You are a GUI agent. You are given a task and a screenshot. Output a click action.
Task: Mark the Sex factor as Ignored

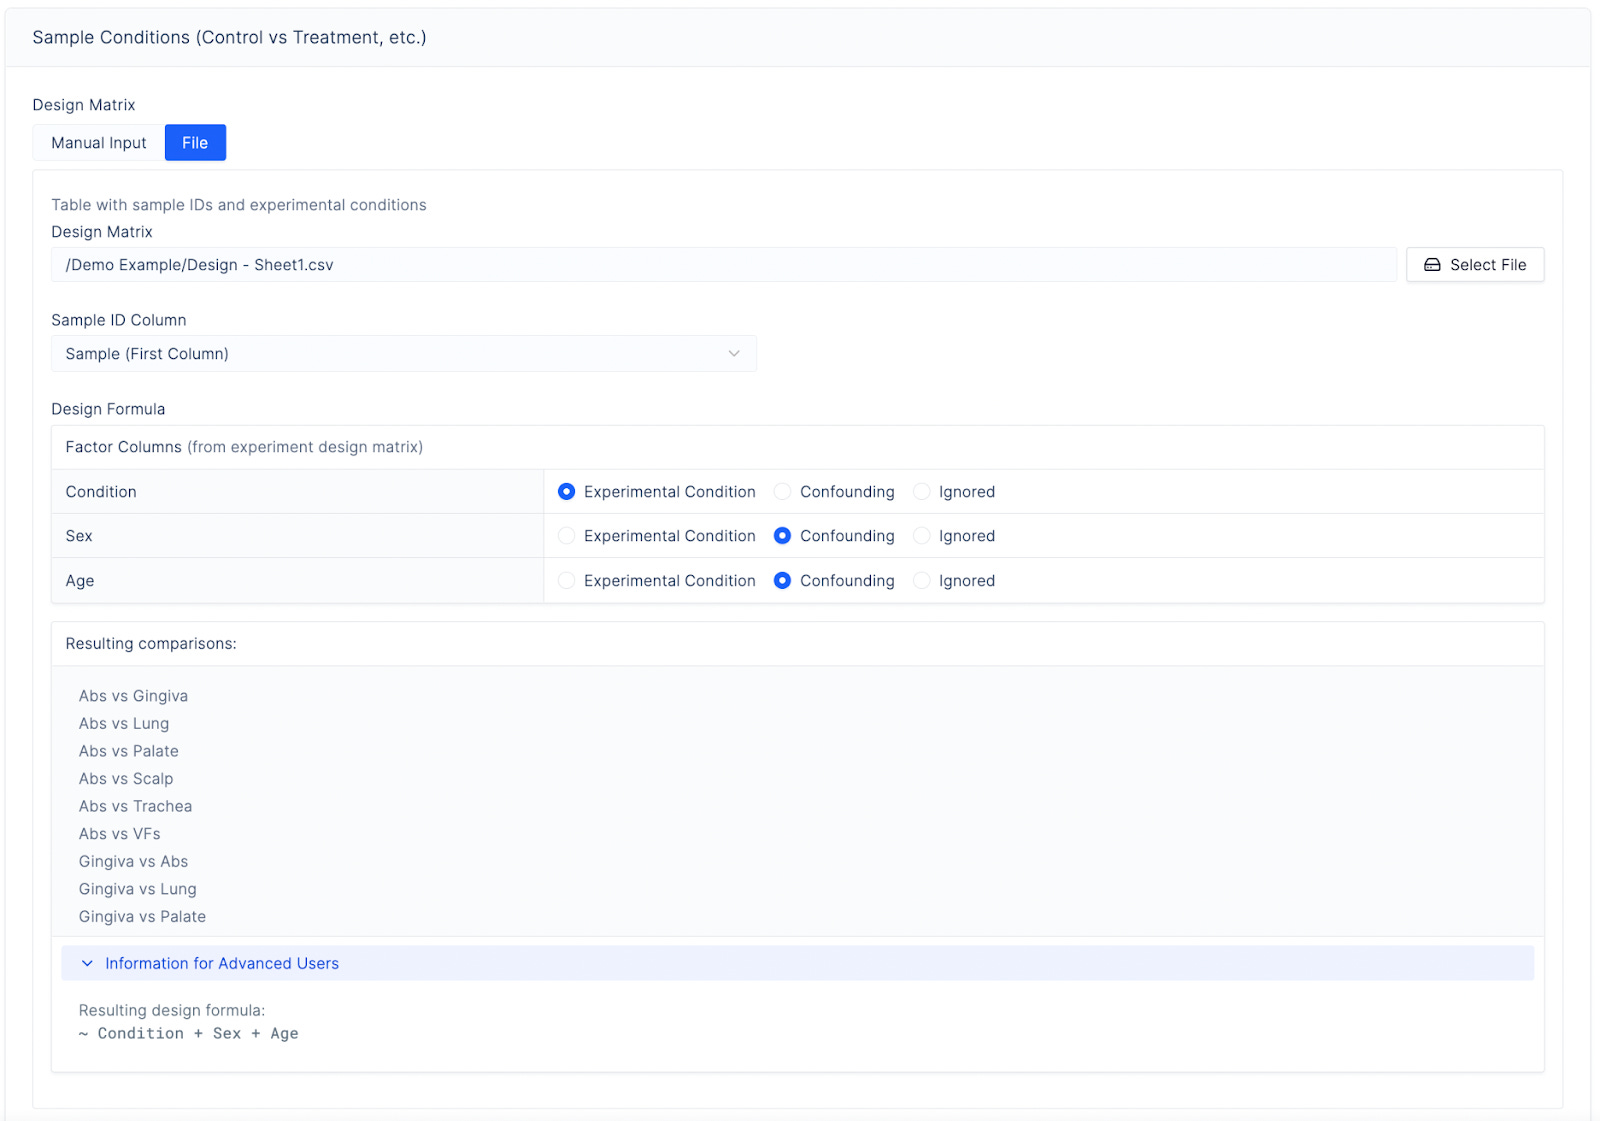click(x=921, y=535)
